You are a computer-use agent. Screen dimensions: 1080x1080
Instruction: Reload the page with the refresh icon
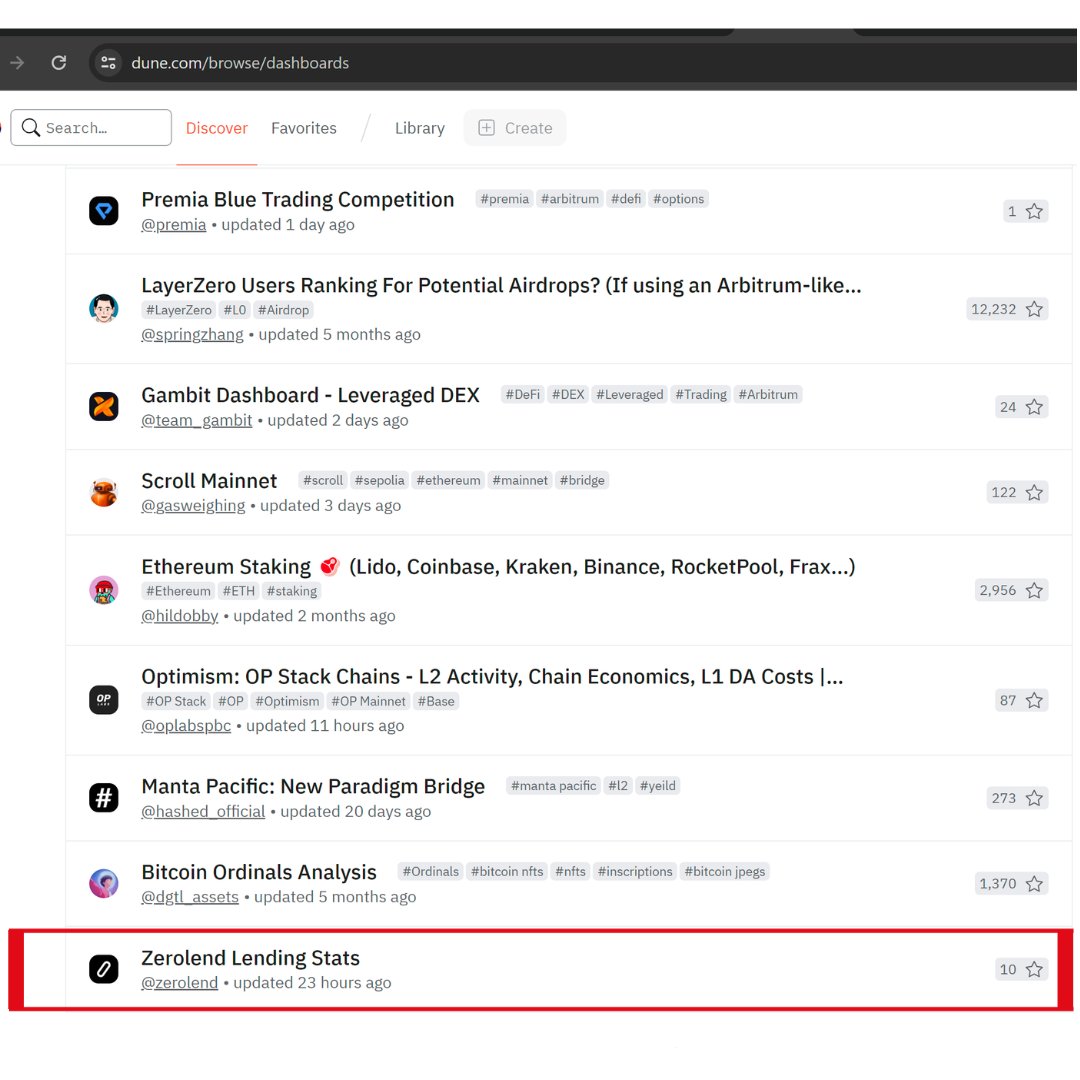coord(59,63)
